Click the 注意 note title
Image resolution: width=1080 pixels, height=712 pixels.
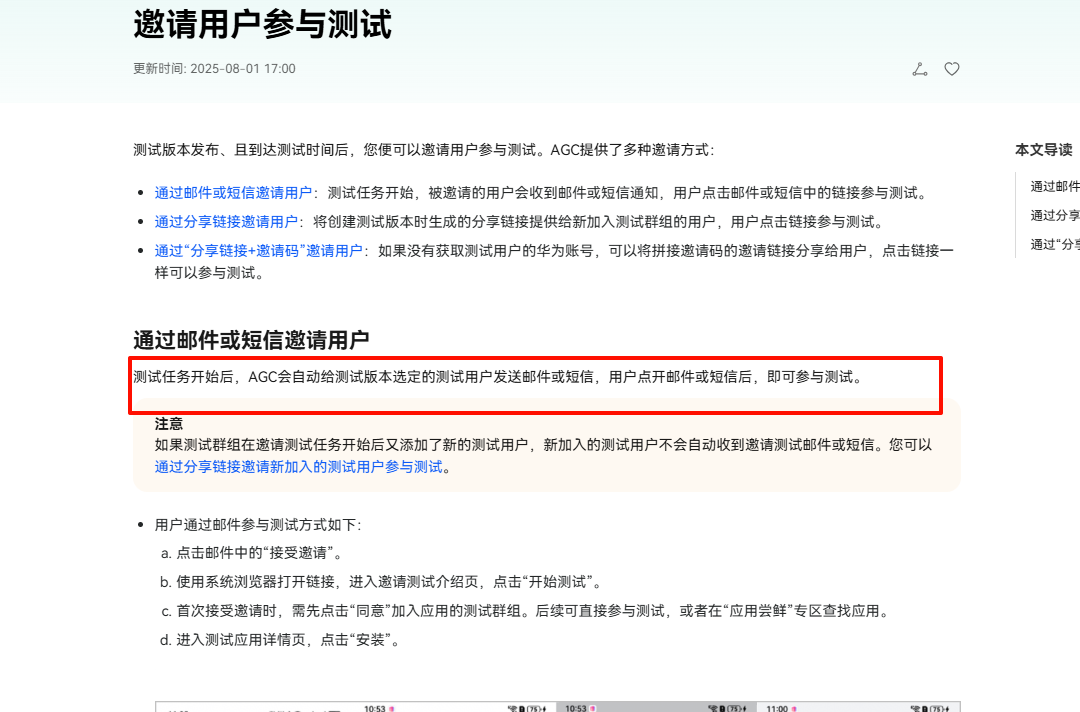169,423
